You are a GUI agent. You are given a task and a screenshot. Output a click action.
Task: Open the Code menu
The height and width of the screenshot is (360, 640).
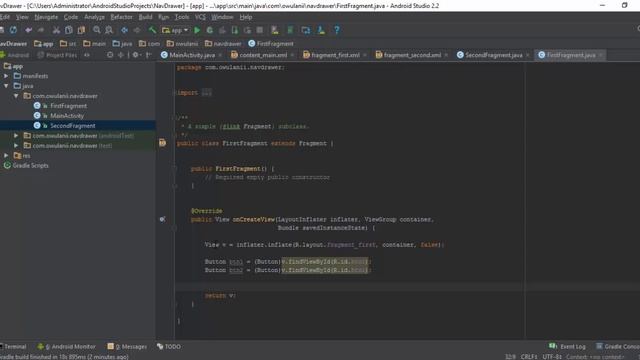(71, 17)
